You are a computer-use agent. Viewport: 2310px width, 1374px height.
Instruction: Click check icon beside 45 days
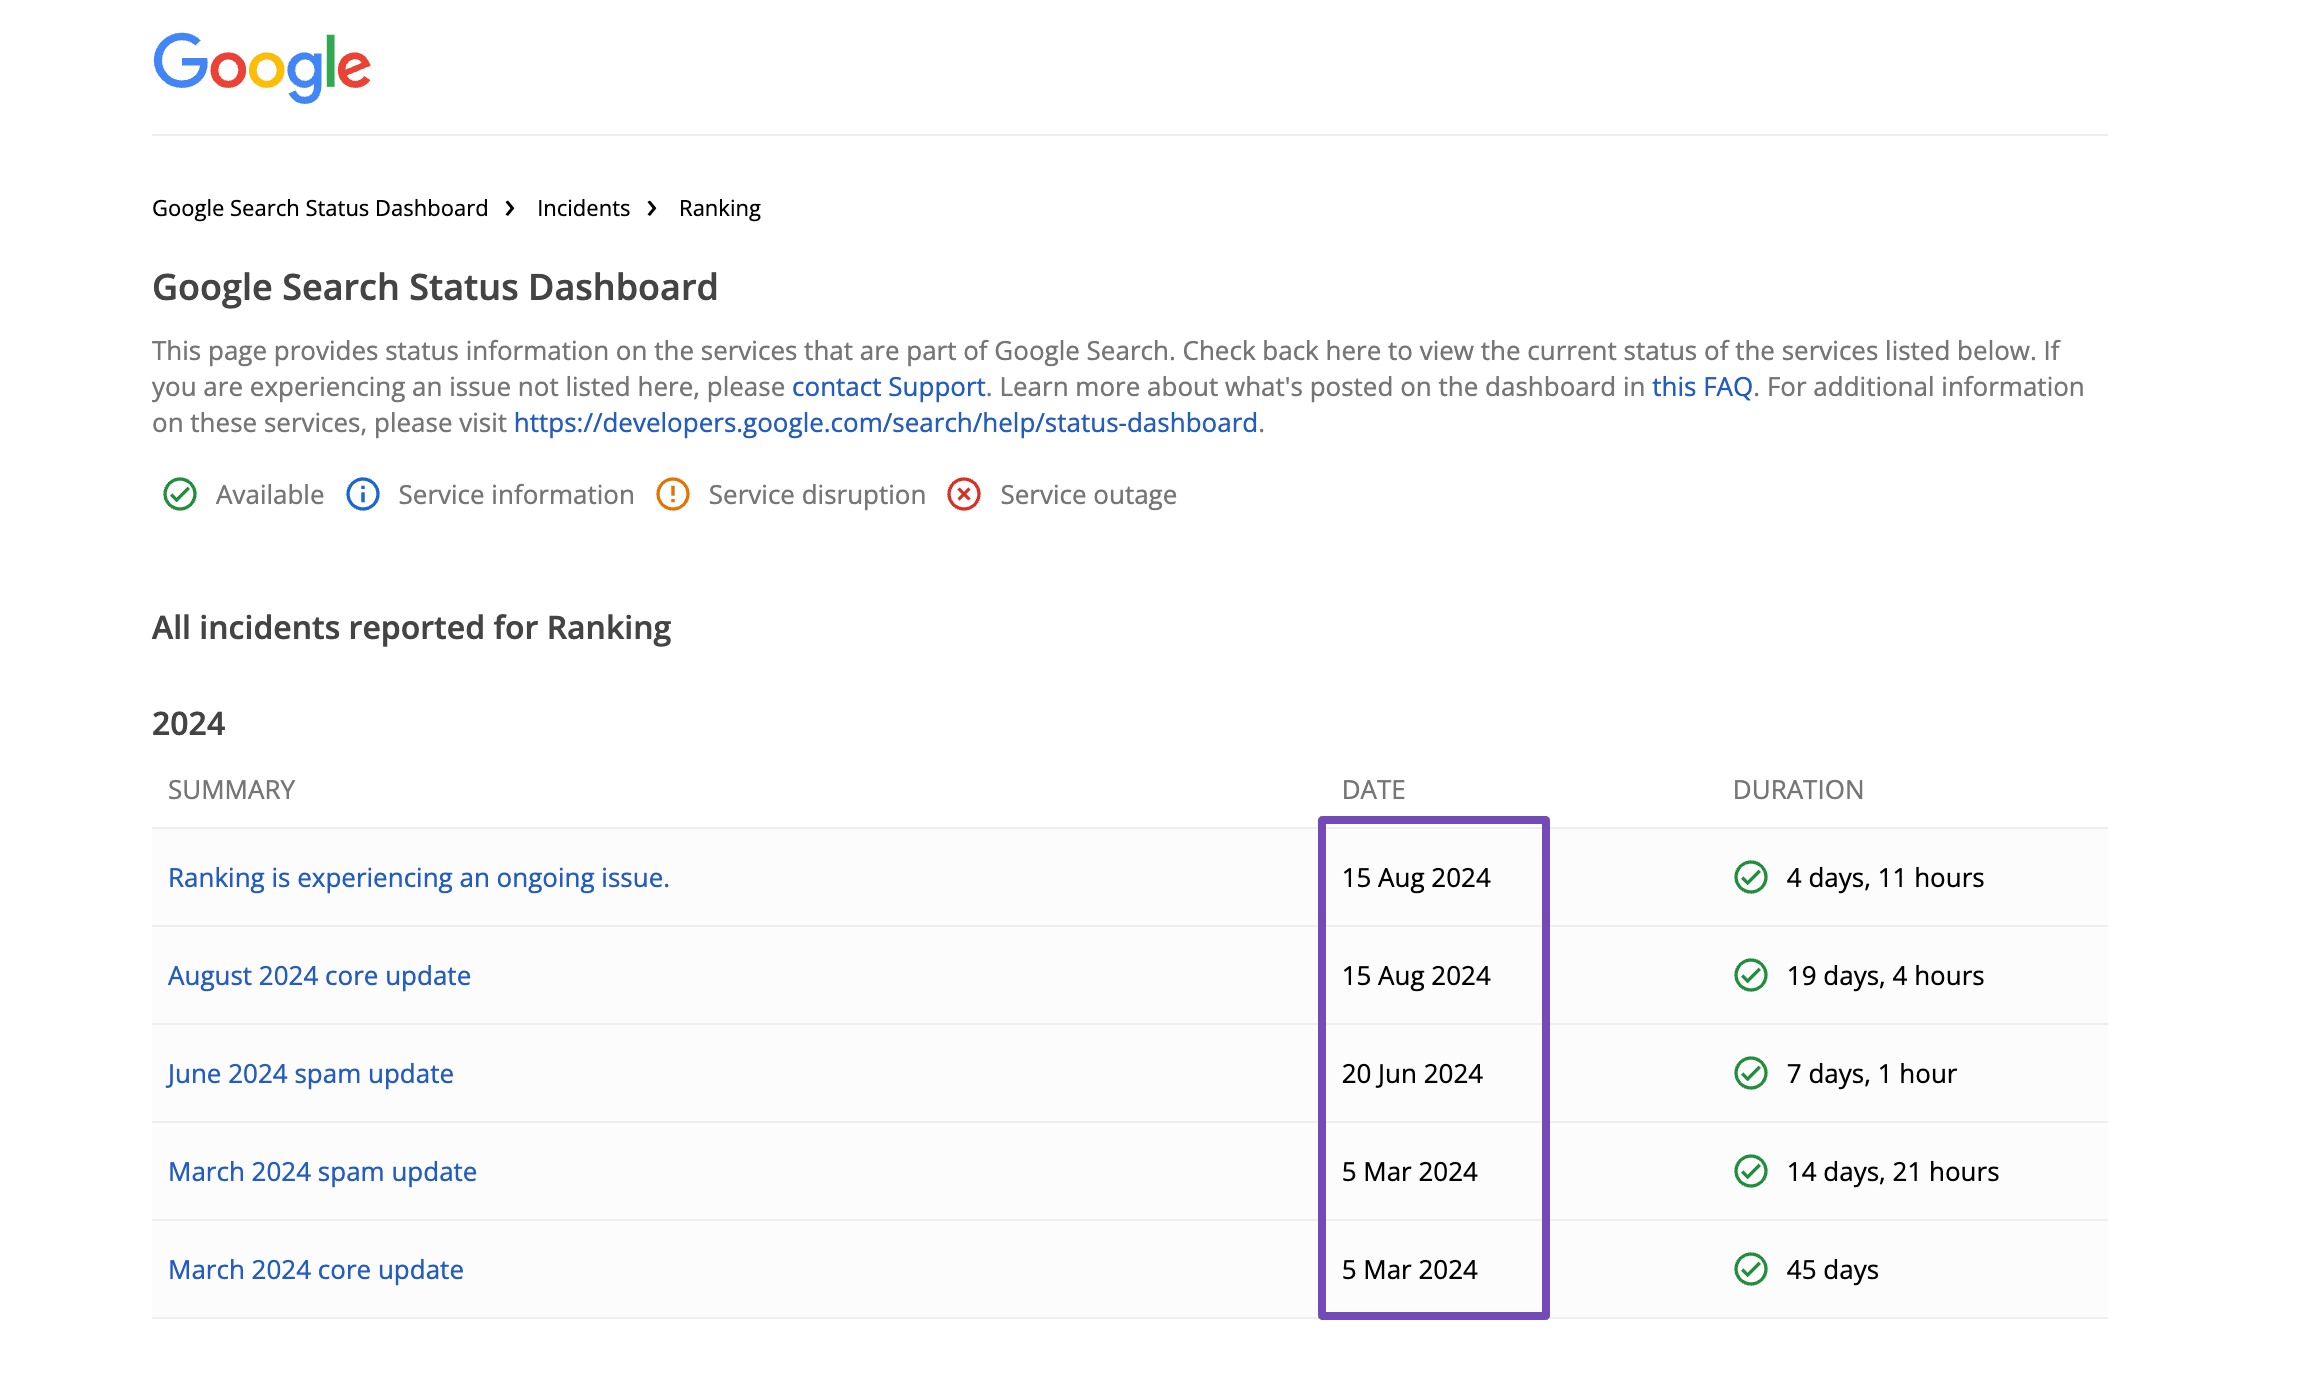(1751, 1269)
